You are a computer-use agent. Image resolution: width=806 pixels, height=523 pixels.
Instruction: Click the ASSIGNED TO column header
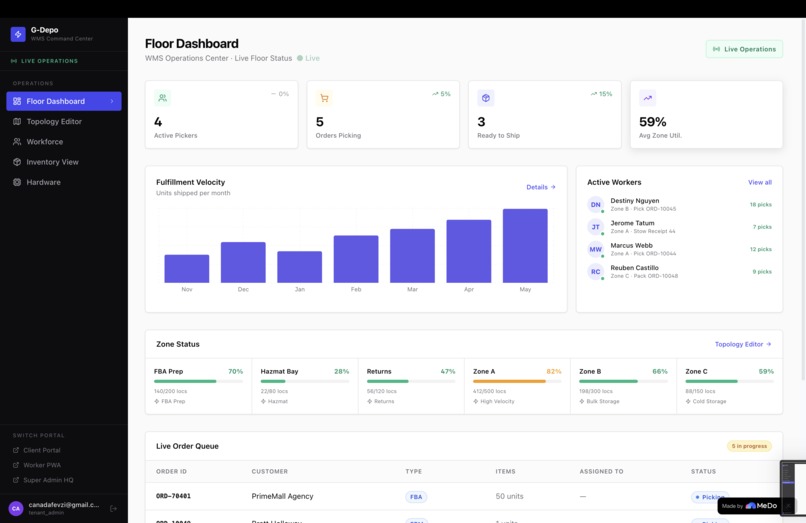click(x=601, y=472)
